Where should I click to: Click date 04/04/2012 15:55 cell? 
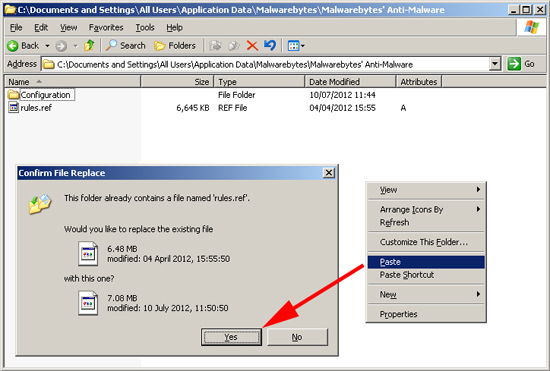(x=342, y=108)
